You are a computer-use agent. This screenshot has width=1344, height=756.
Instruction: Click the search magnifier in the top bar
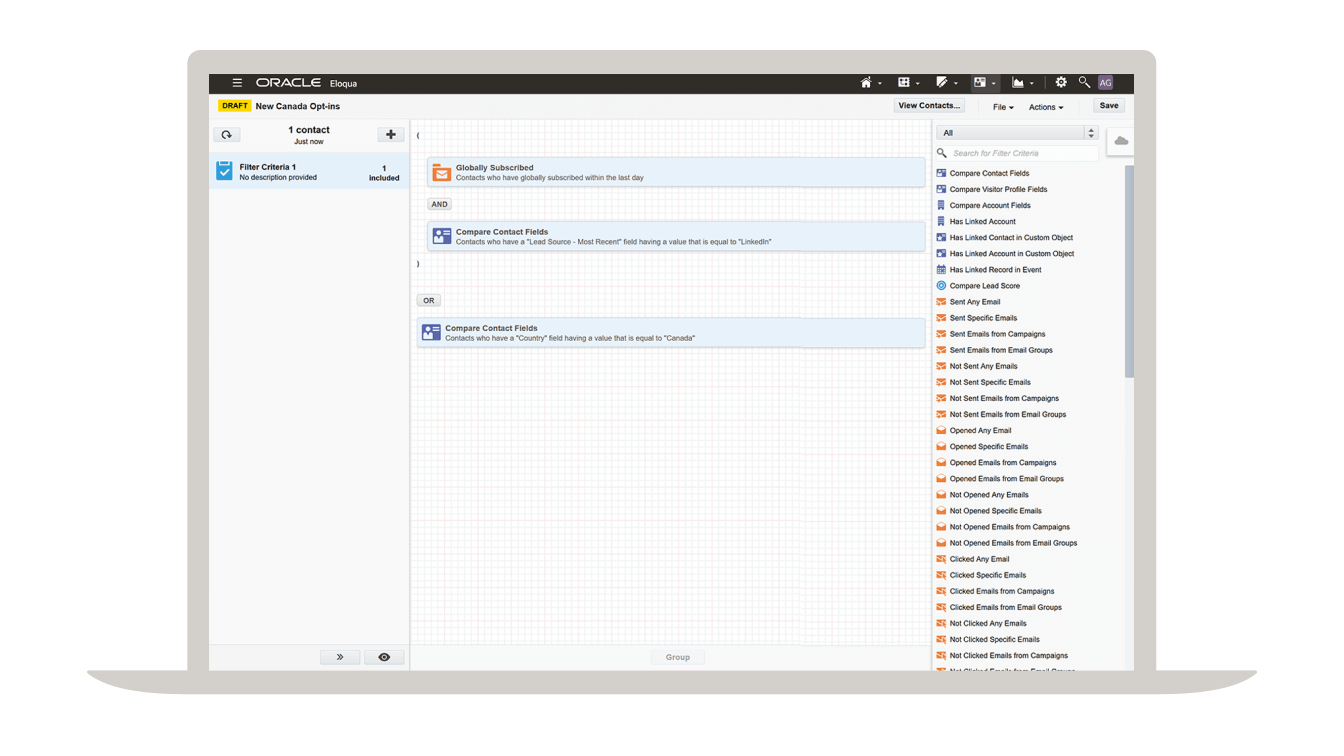[x=1082, y=82]
